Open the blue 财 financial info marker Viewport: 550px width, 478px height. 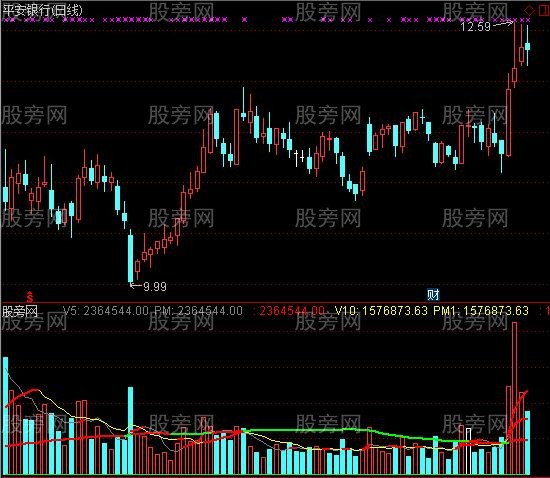click(433, 294)
